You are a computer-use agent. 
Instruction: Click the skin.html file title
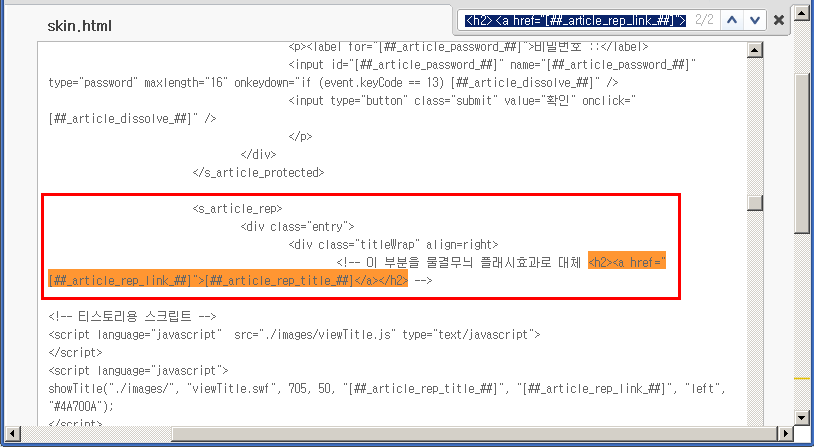79,26
